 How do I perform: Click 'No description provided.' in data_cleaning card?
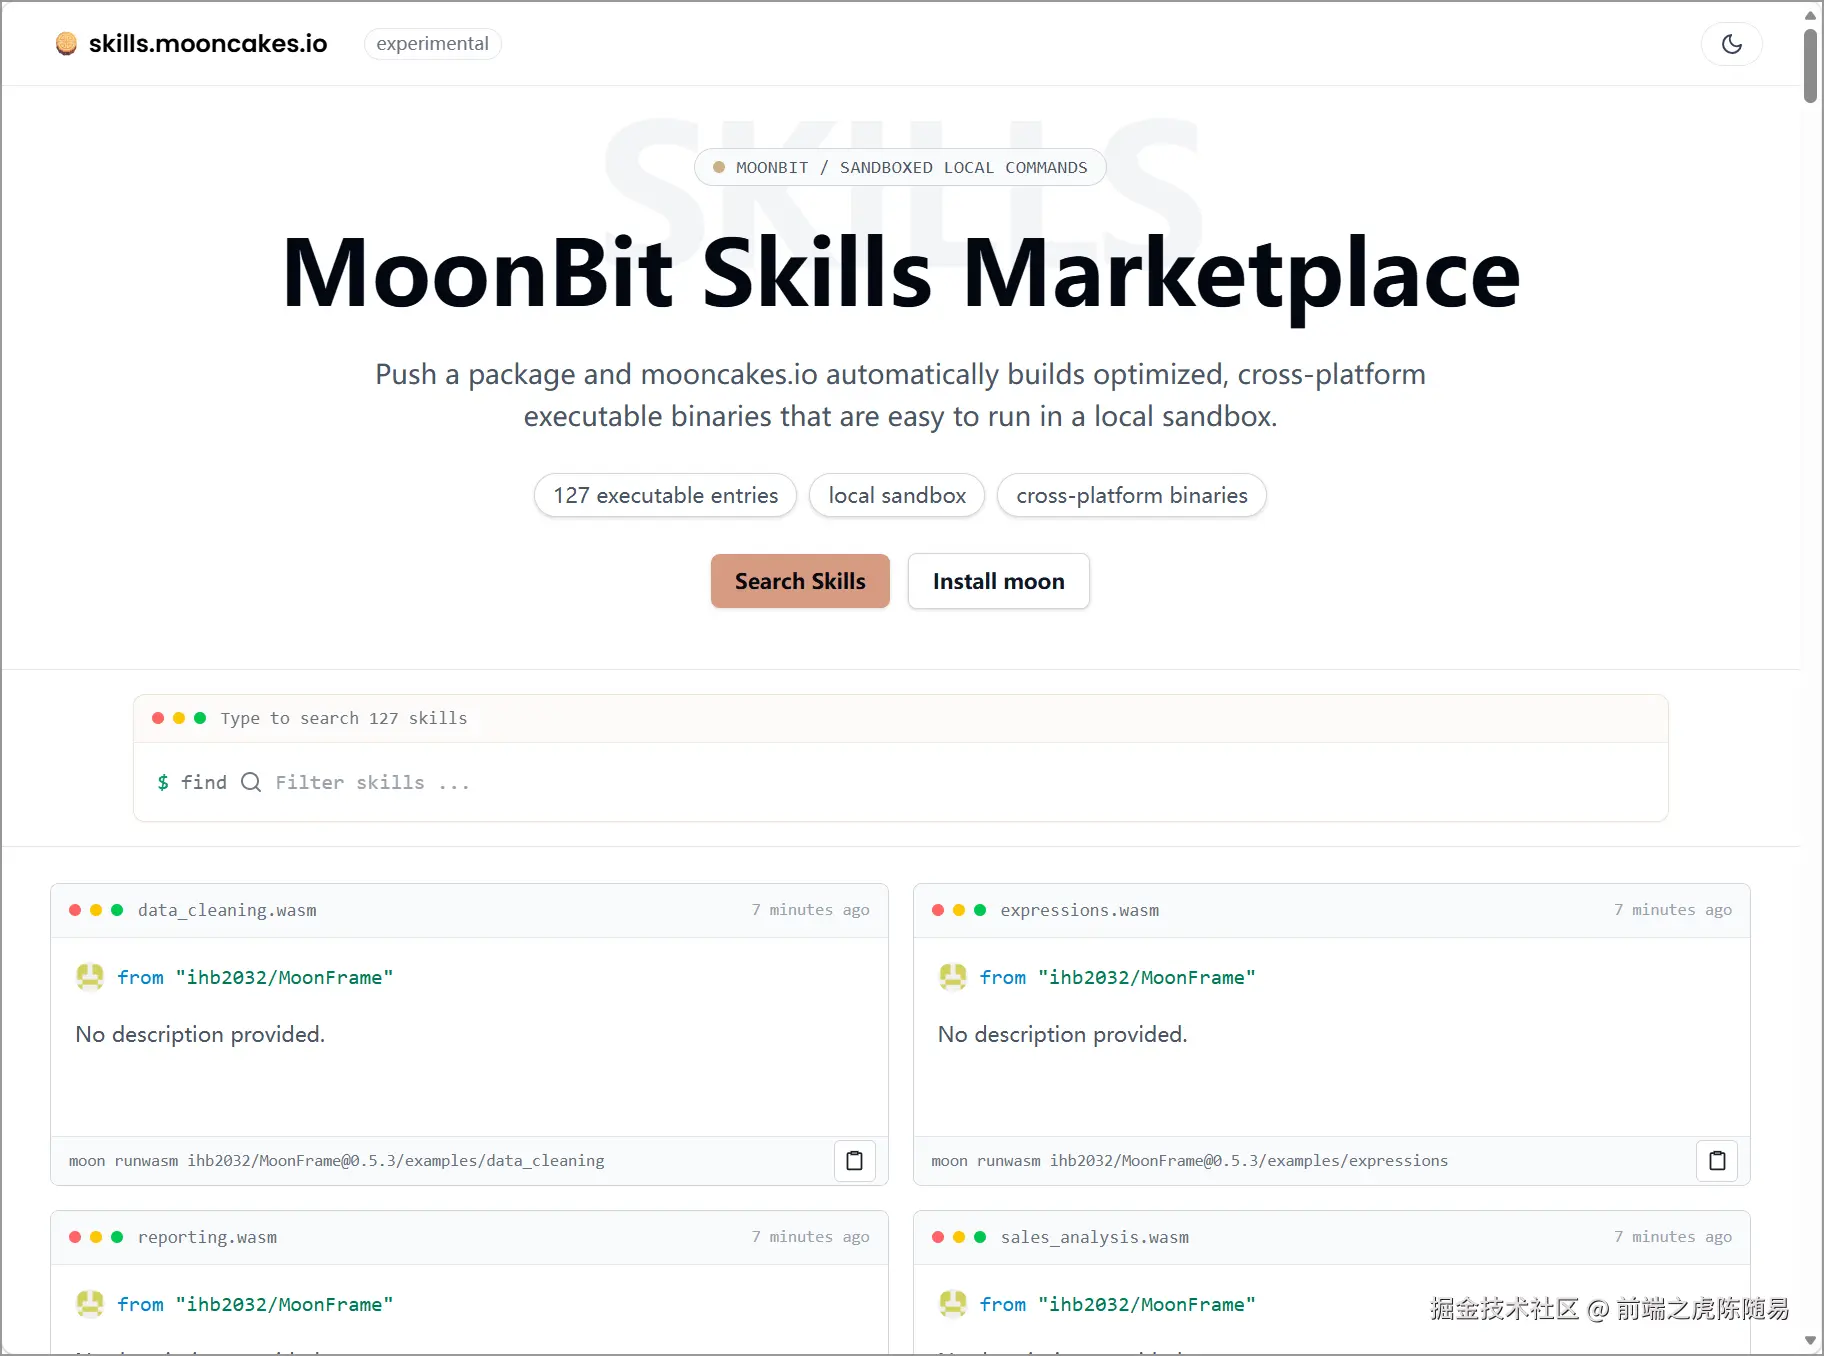tap(200, 1034)
